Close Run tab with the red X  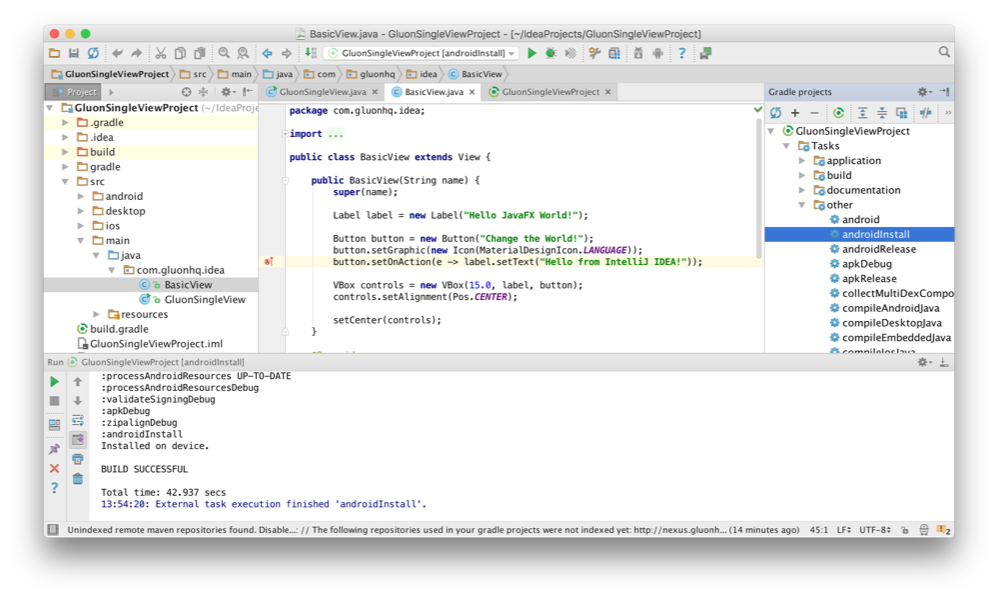pyautogui.click(x=55, y=468)
